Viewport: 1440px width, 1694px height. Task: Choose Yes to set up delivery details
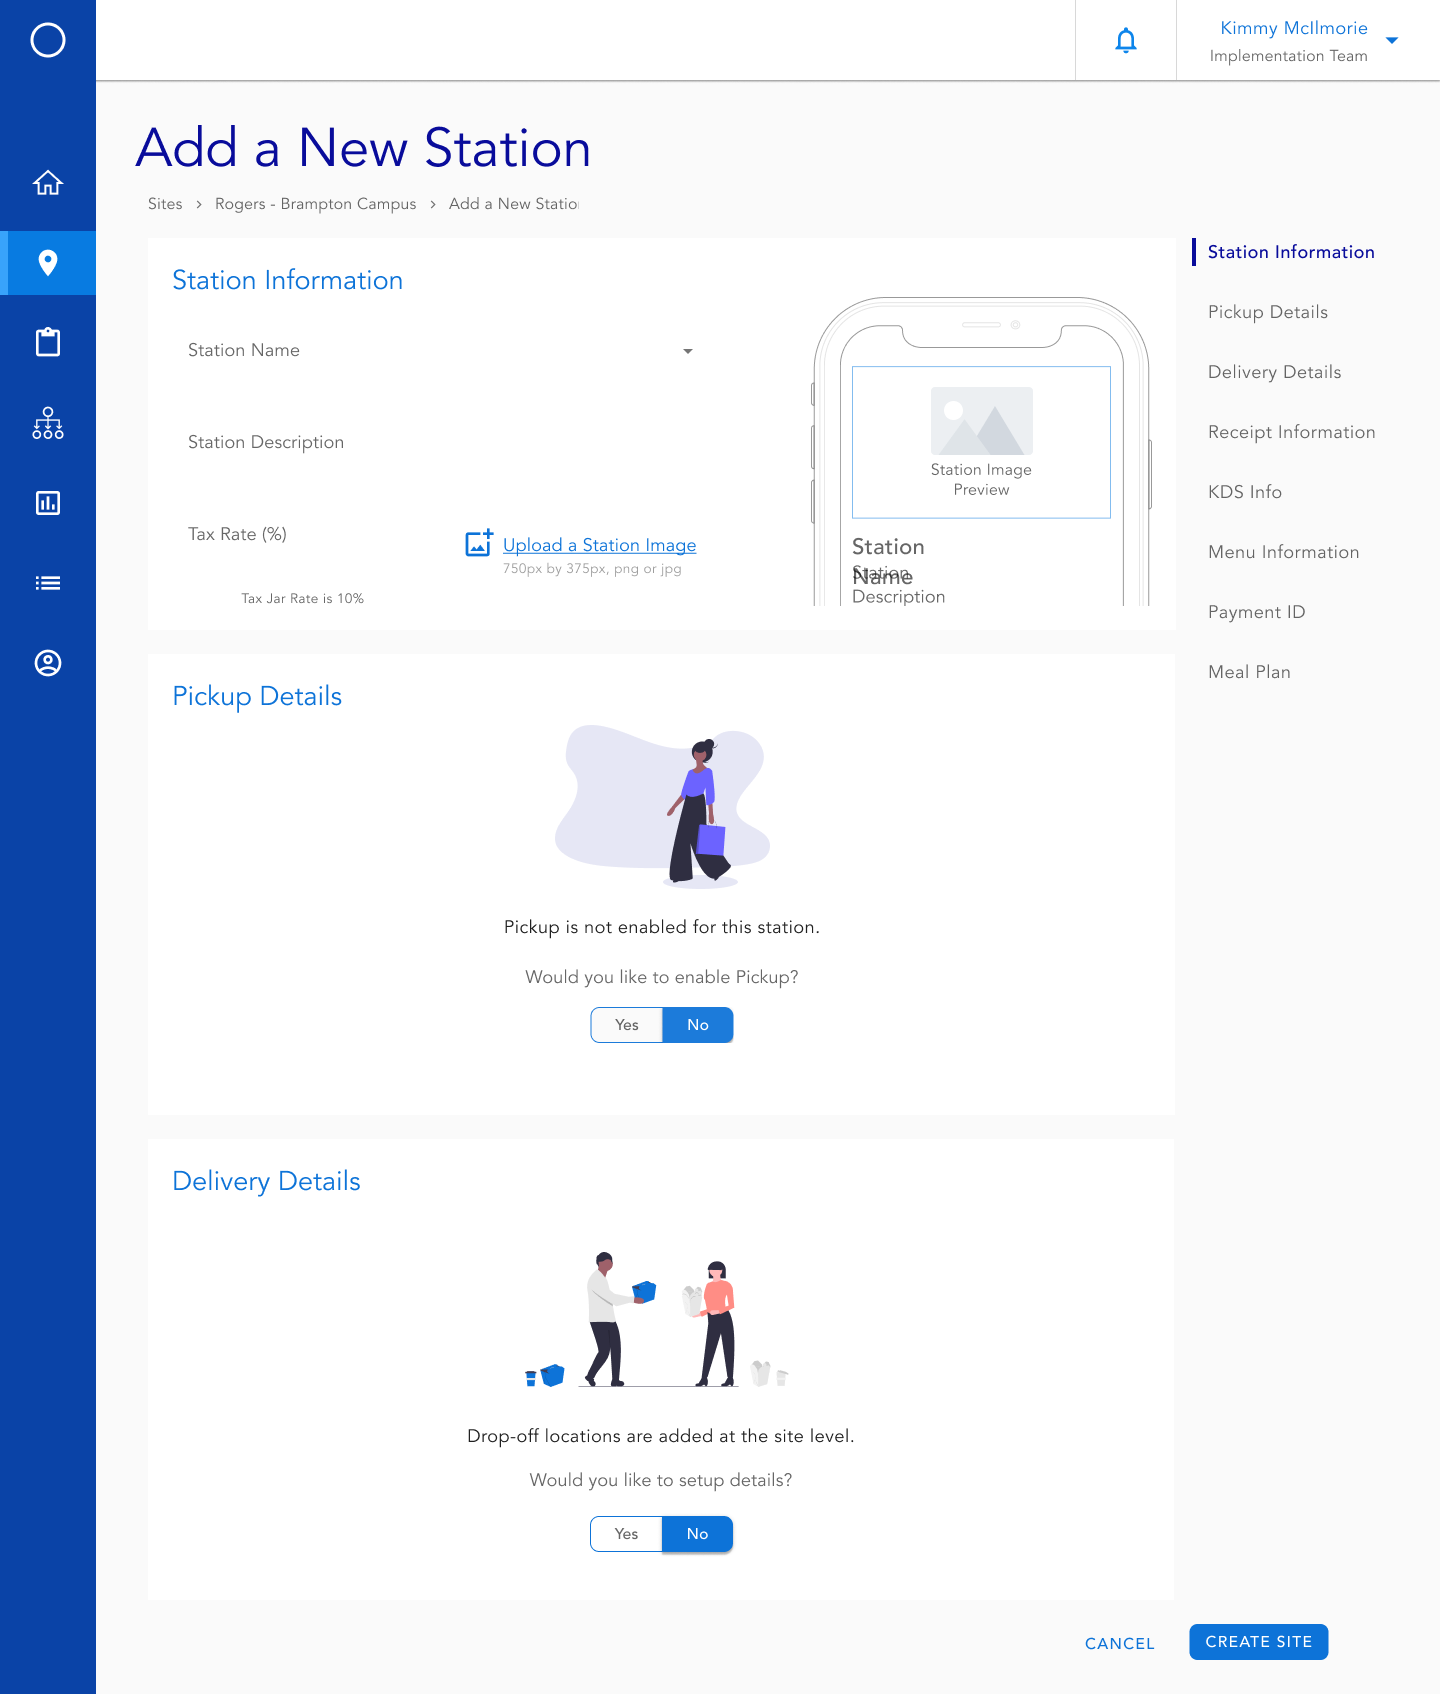click(627, 1534)
